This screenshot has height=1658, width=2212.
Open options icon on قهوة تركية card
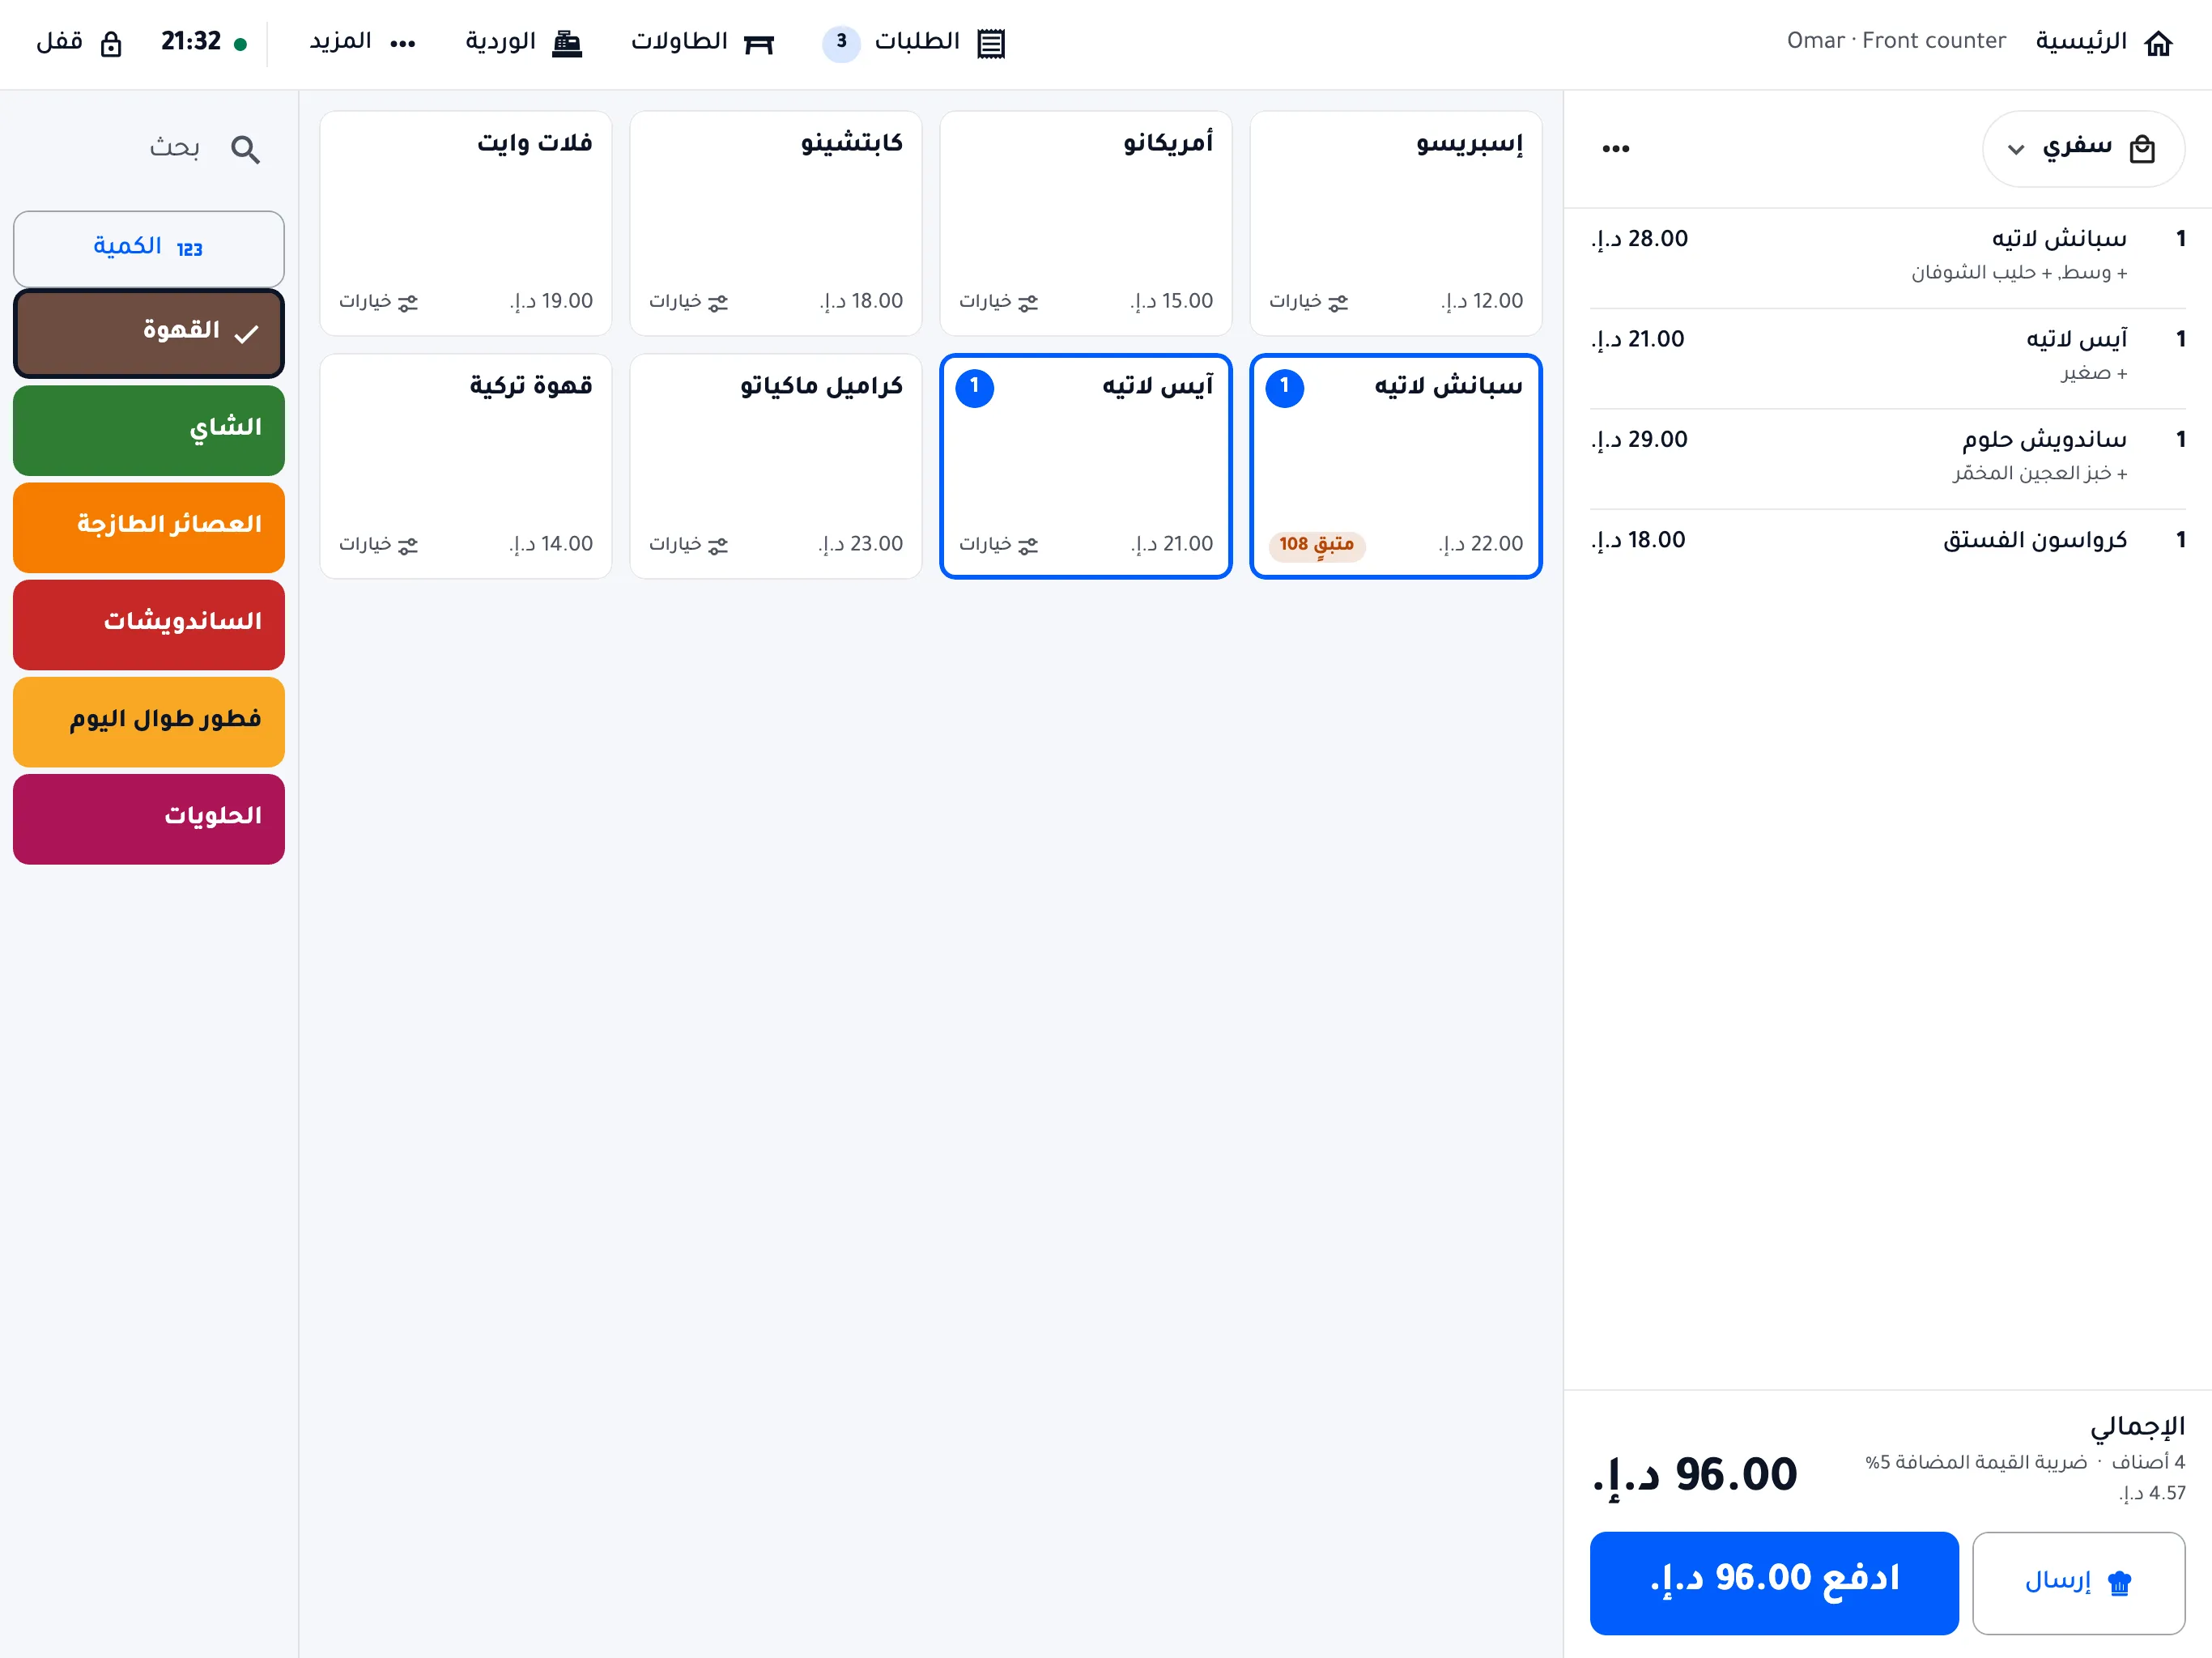[408, 545]
